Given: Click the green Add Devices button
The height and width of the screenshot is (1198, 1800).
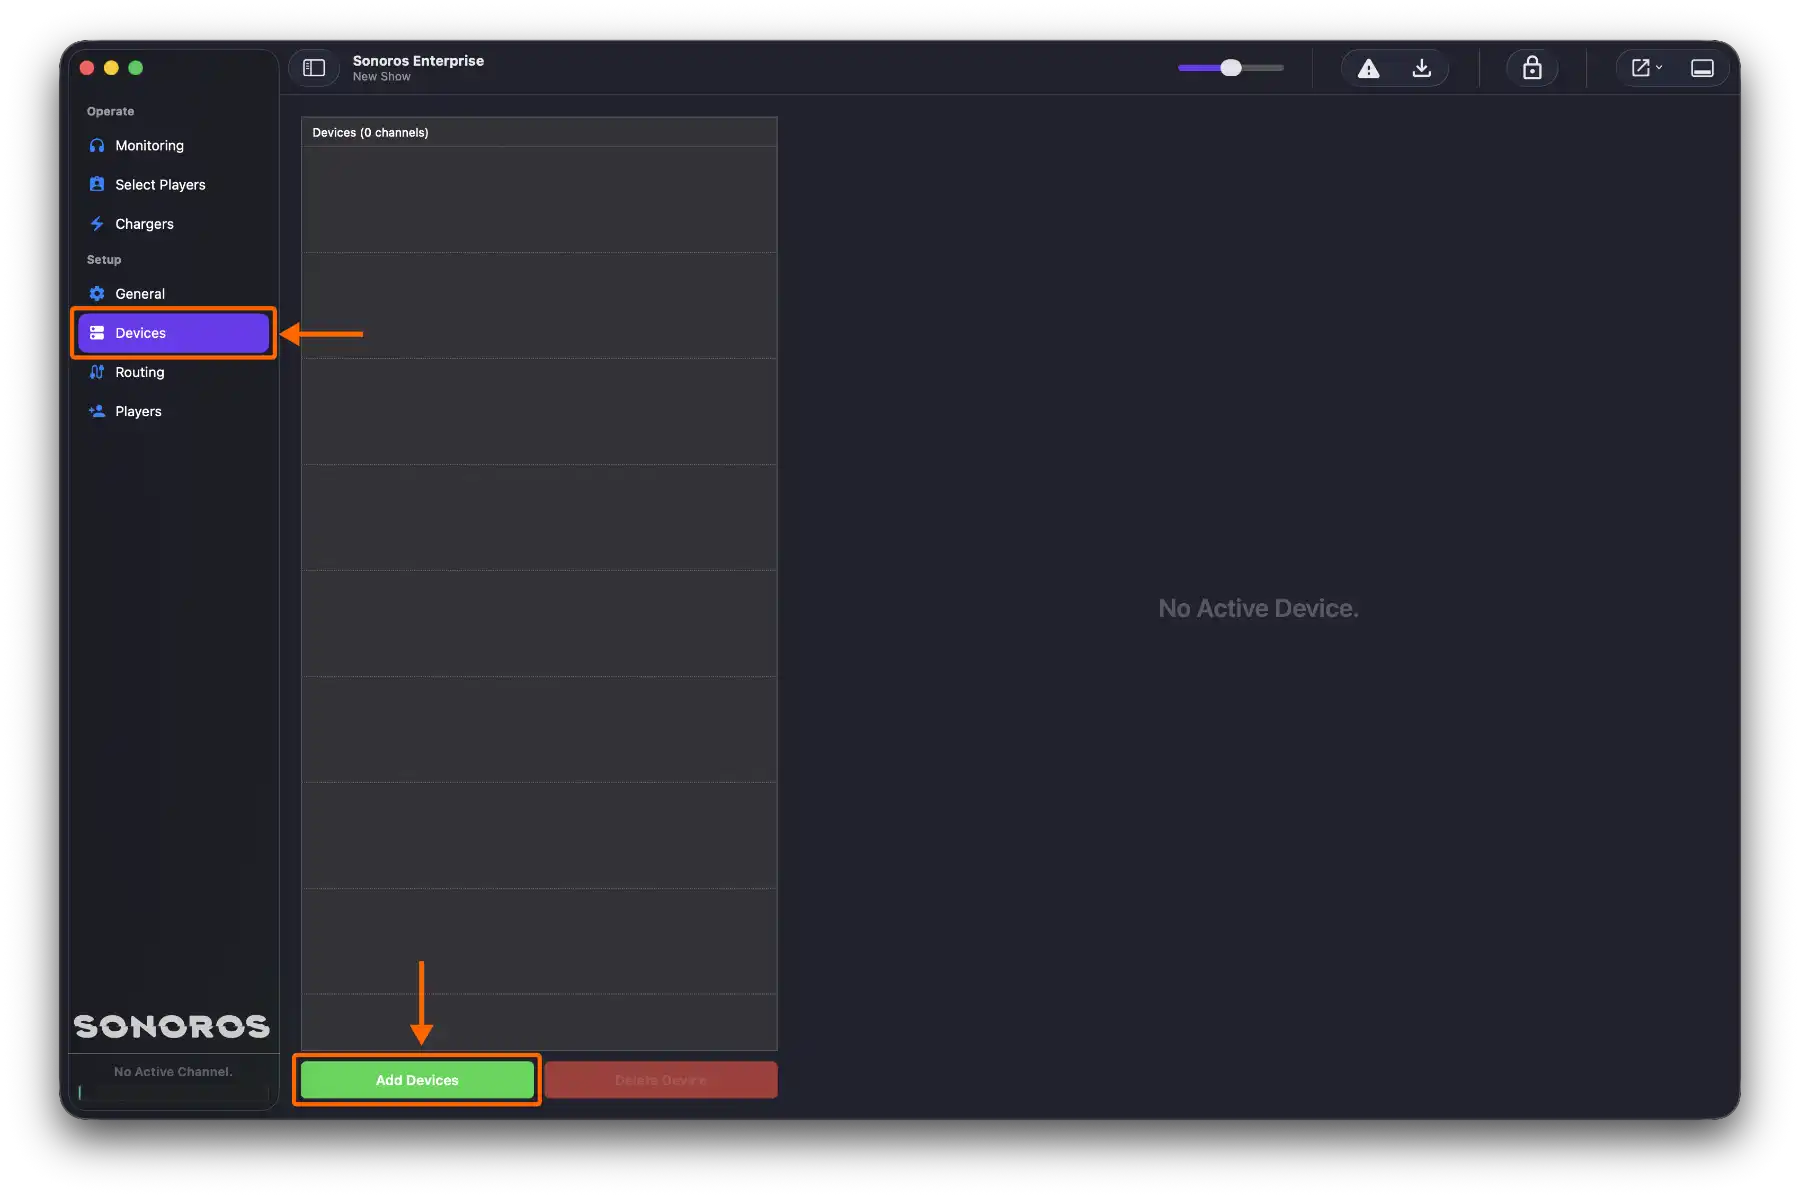Looking at the screenshot, I should [417, 1080].
